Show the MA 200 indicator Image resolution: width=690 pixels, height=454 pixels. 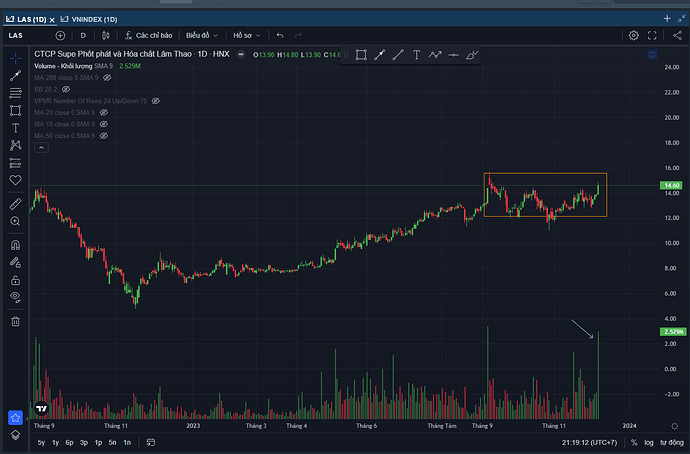click(x=107, y=77)
